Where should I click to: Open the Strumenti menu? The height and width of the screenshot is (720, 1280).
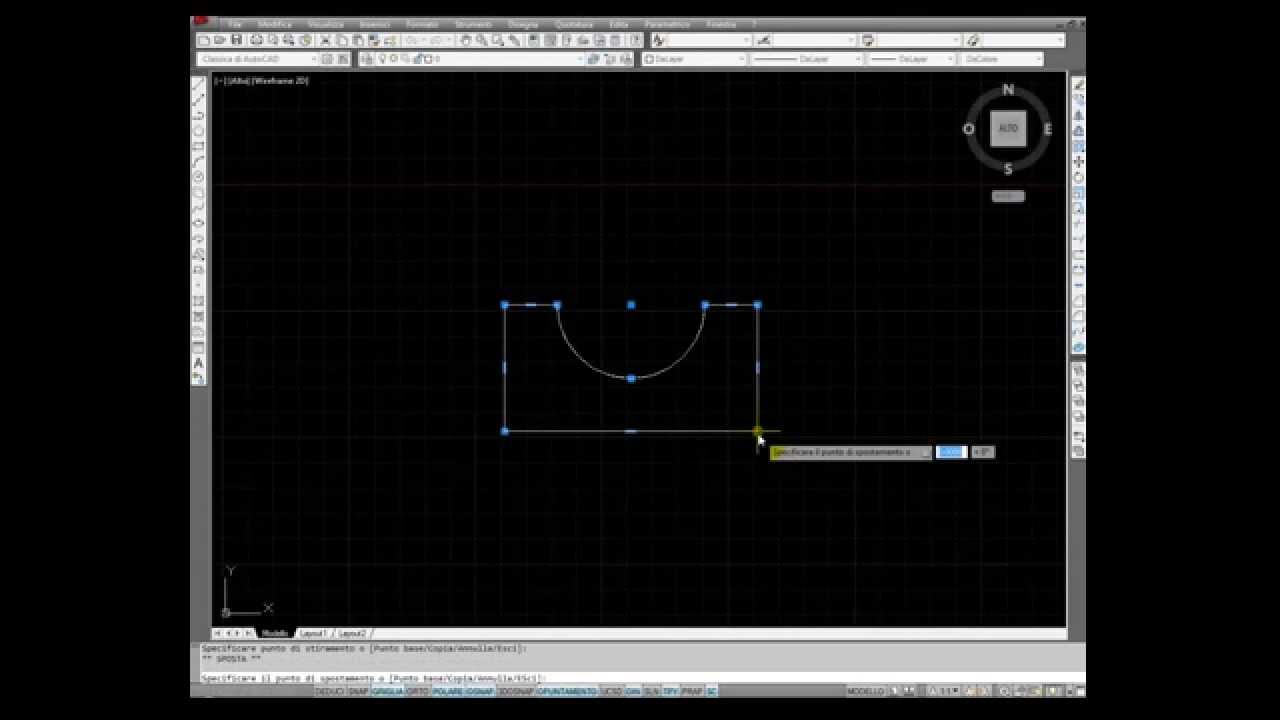coord(473,24)
